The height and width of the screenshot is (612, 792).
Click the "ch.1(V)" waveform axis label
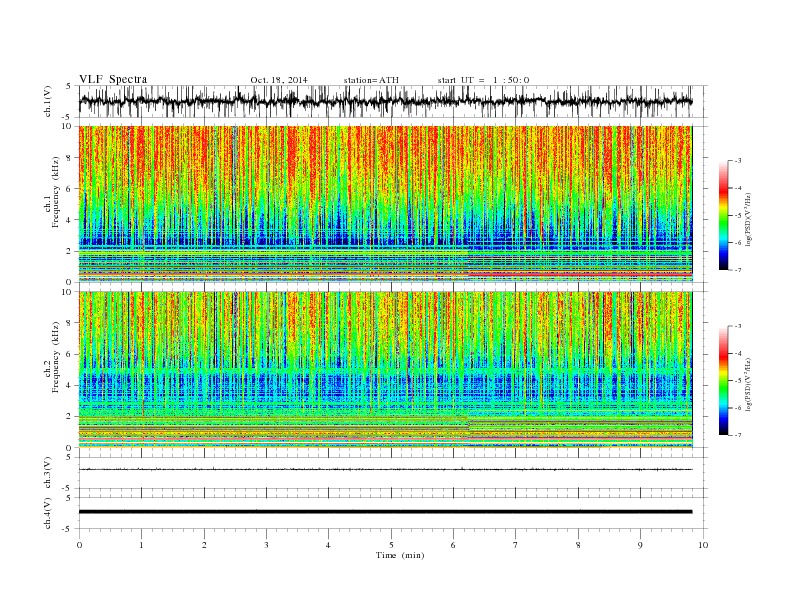(x=48, y=101)
